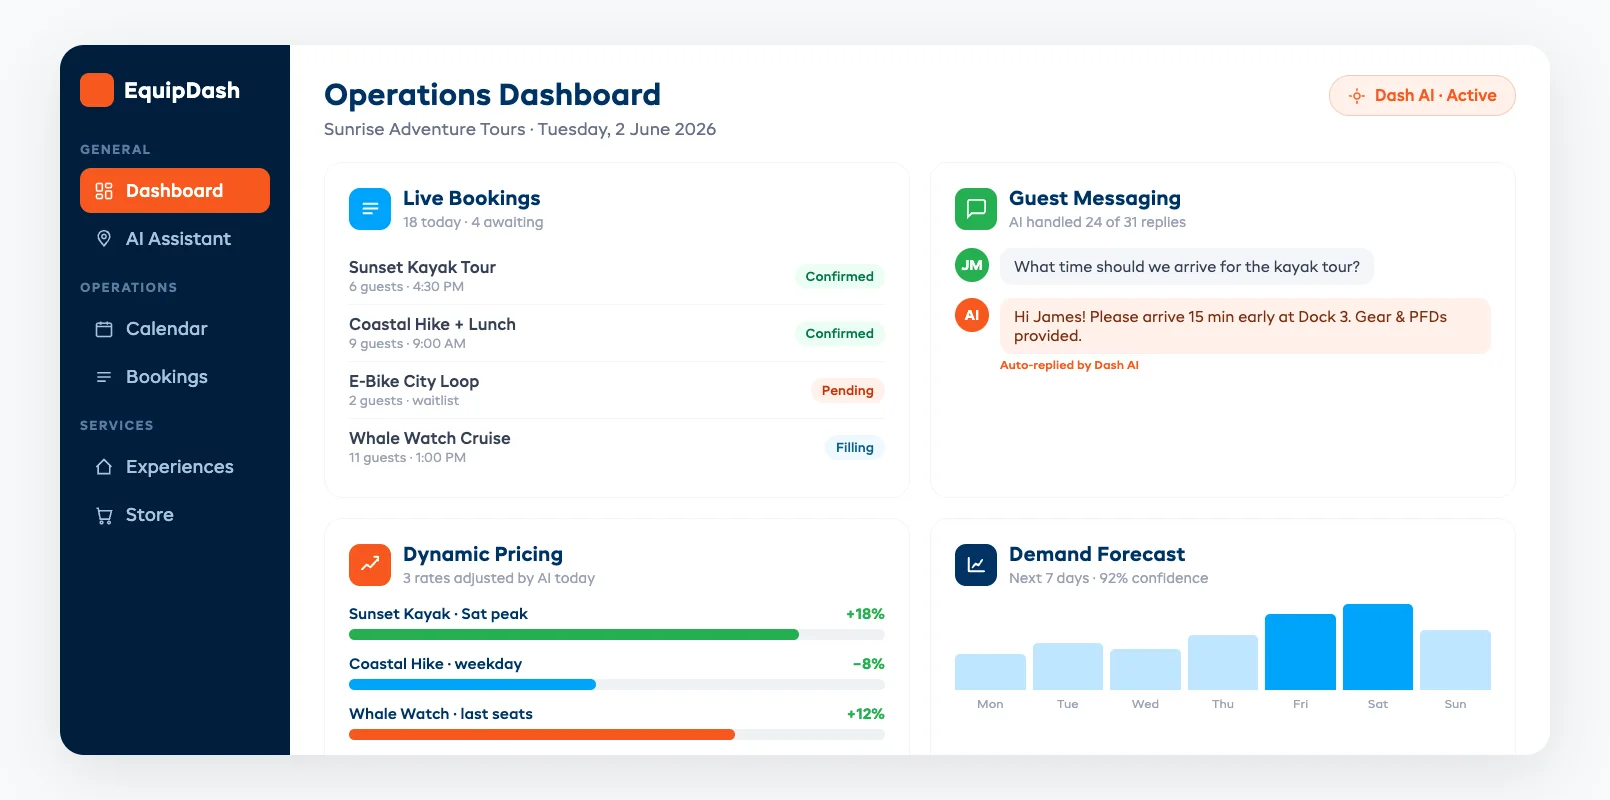Open Experiences under Services
The image size is (1610, 800).
click(175, 467)
